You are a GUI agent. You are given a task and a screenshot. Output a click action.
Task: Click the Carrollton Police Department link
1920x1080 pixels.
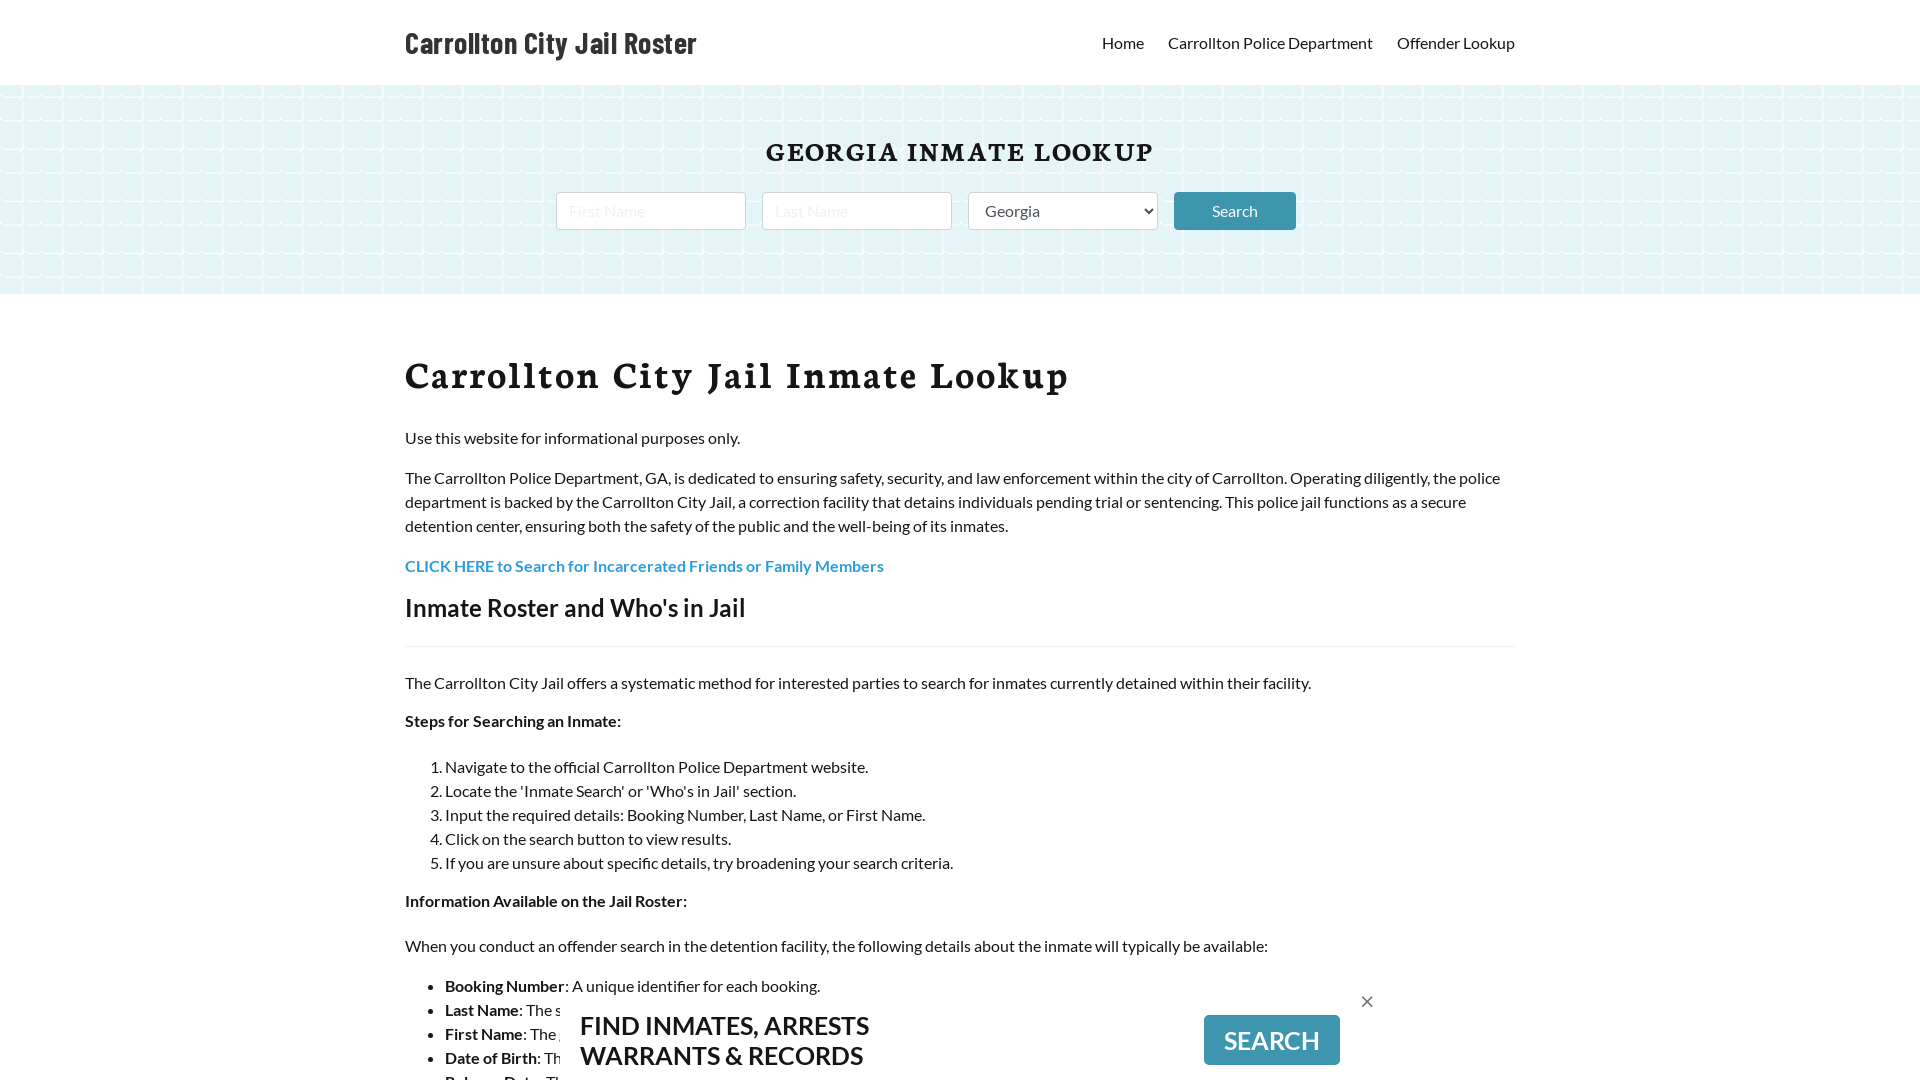(1270, 42)
